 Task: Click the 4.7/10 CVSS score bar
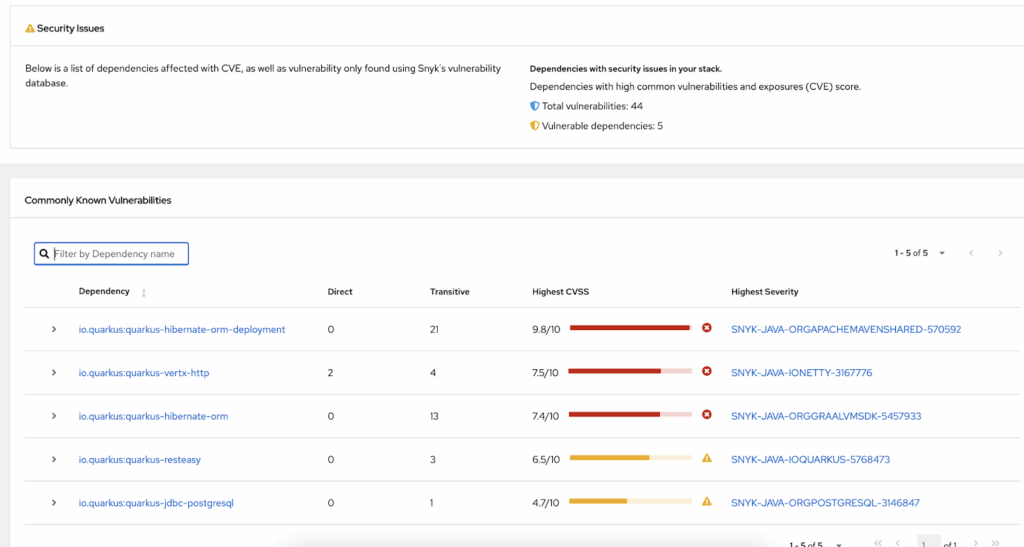tap(630, 501)
